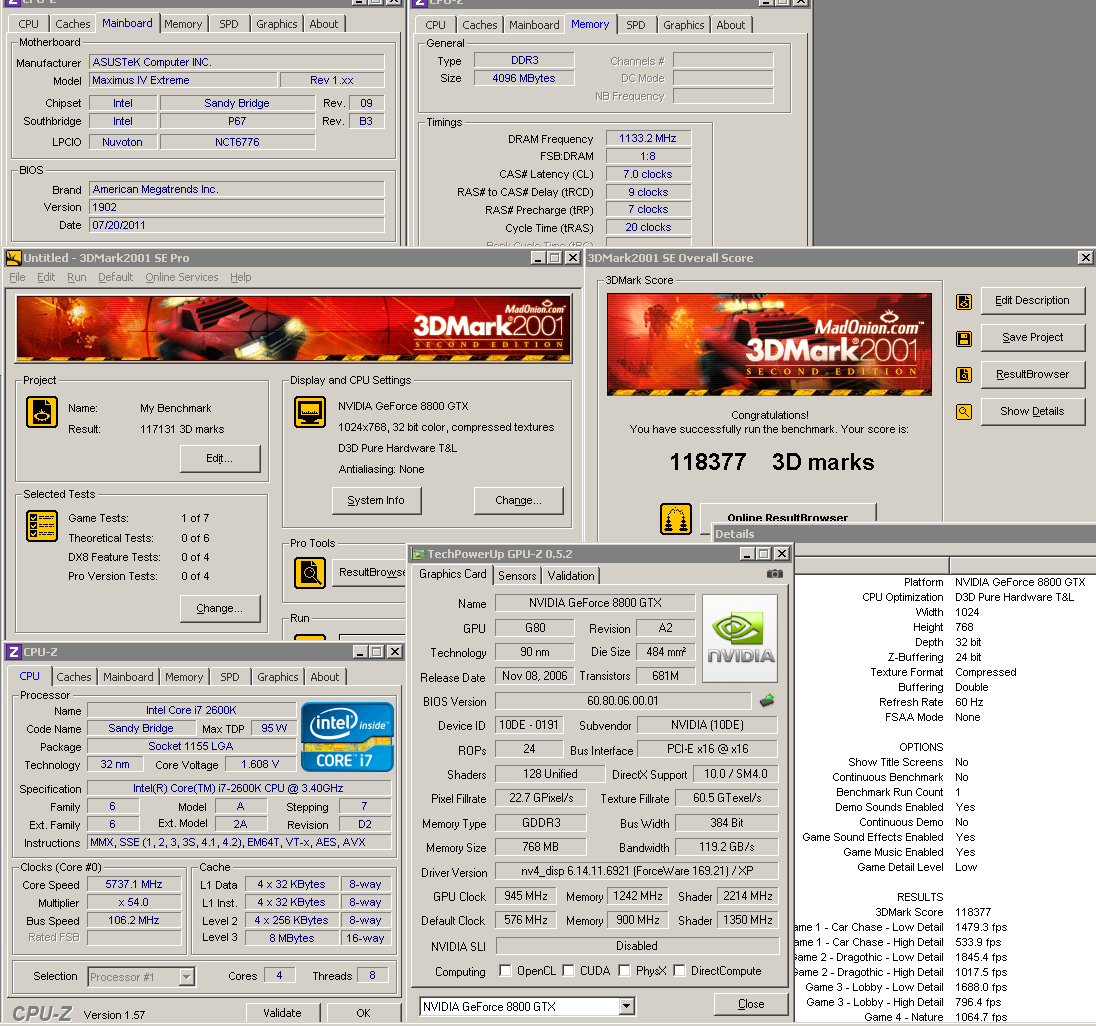The width and height of the screenshot is (1096, 1026).
Task: Click the bottom CPU-Z title bar Z icon
Action: pos(13,652)
